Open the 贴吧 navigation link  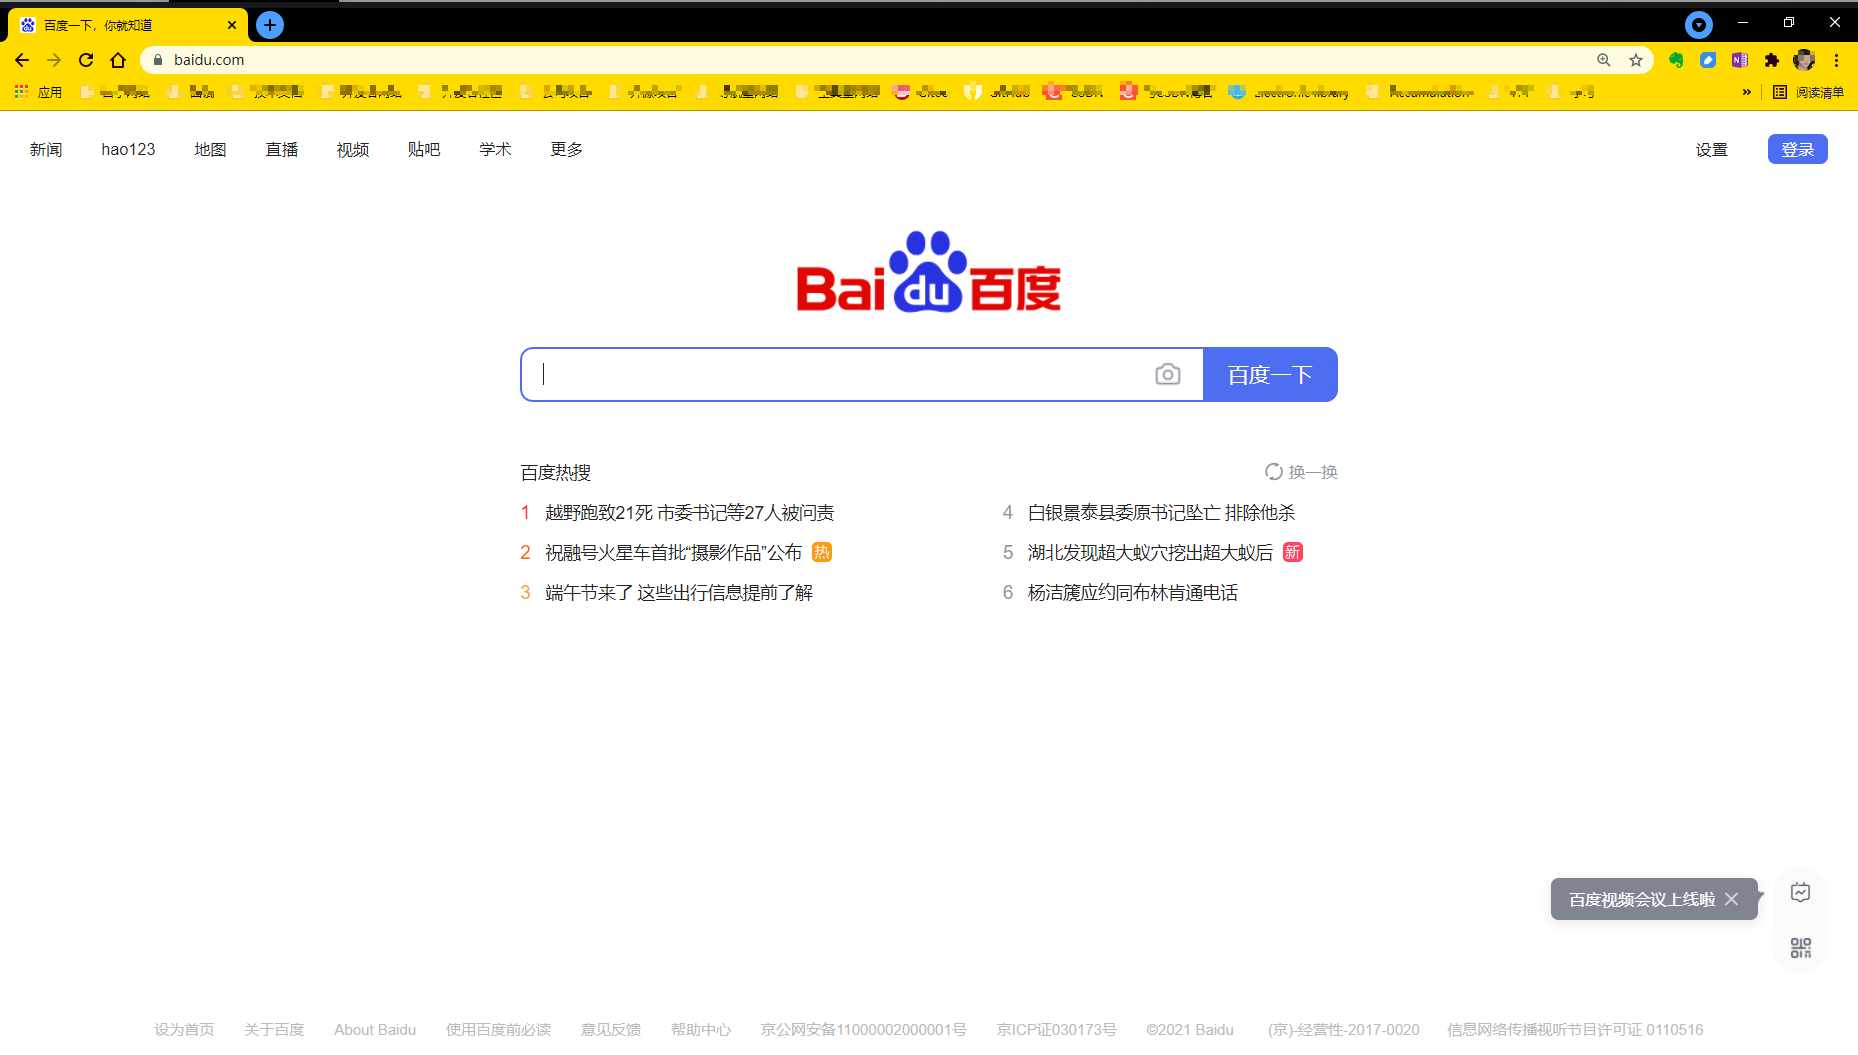(424, 149)
